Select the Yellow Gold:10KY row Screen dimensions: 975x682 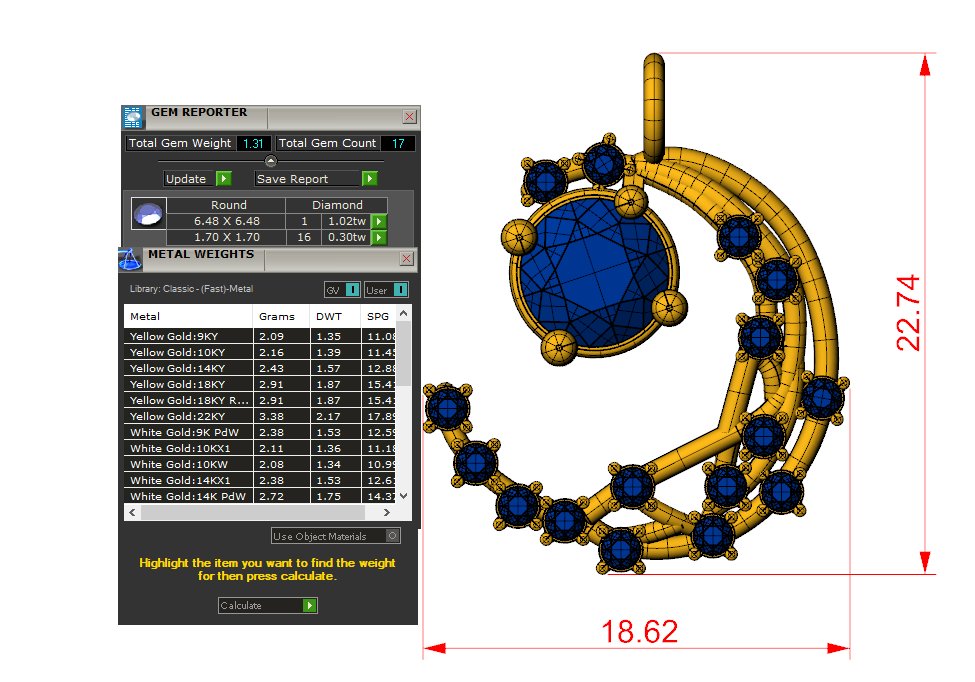coord(260,353)
